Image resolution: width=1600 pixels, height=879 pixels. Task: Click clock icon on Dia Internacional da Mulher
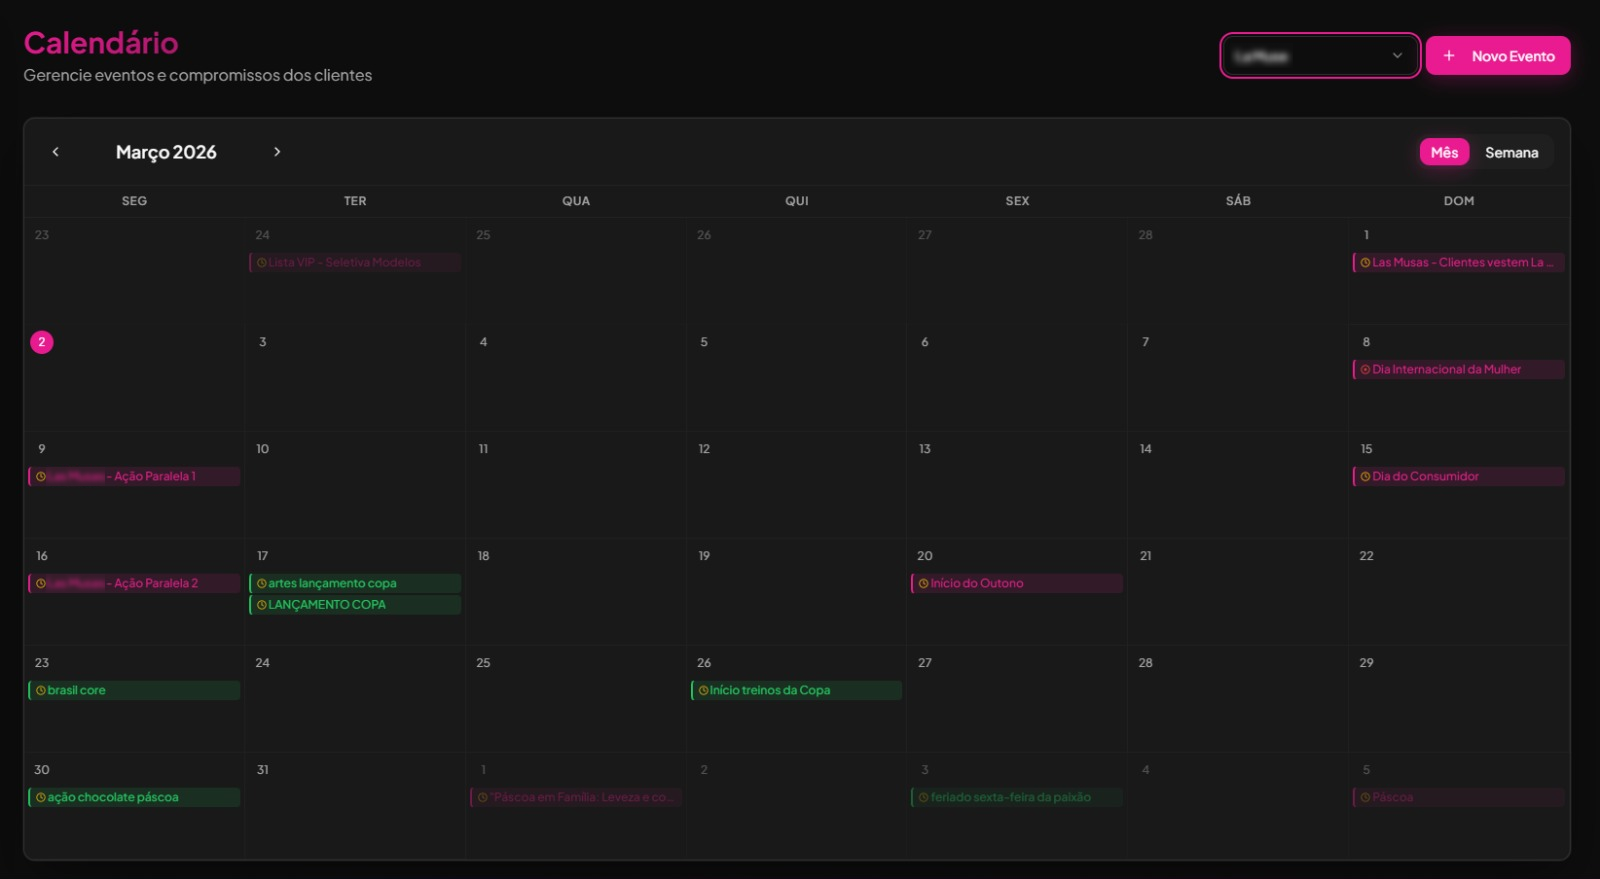pos(1365,369)
